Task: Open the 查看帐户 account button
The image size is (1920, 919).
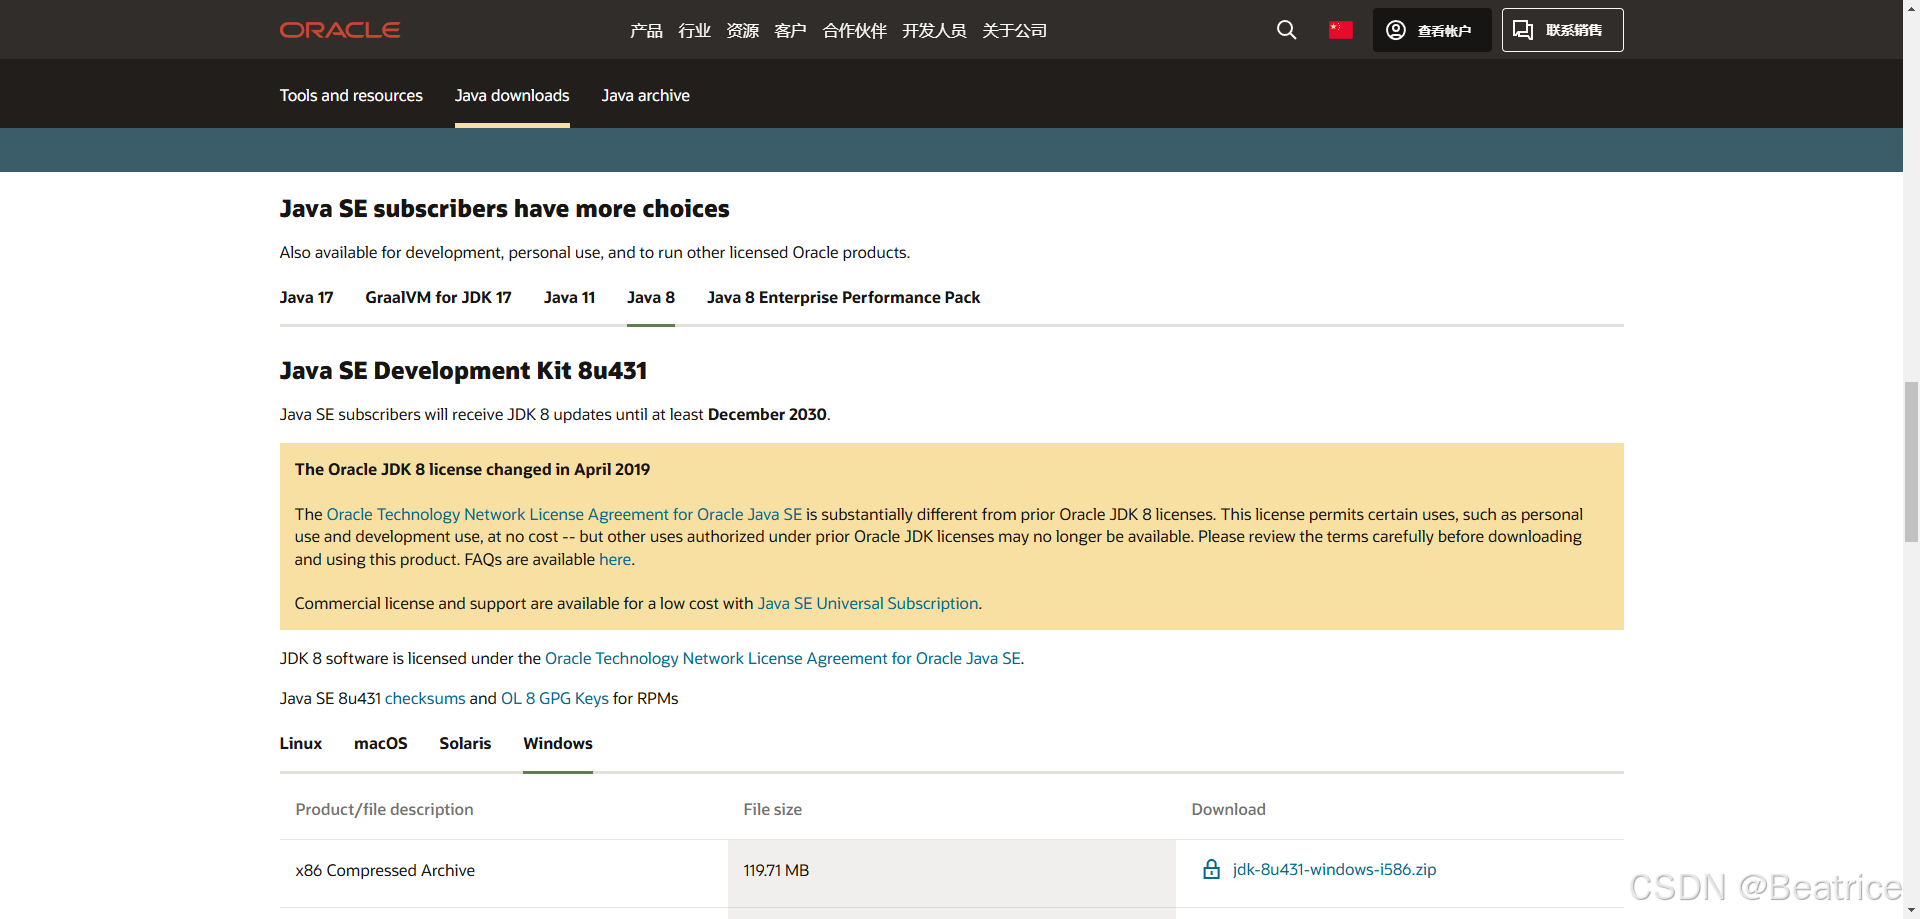Action: coord(1432,30)
